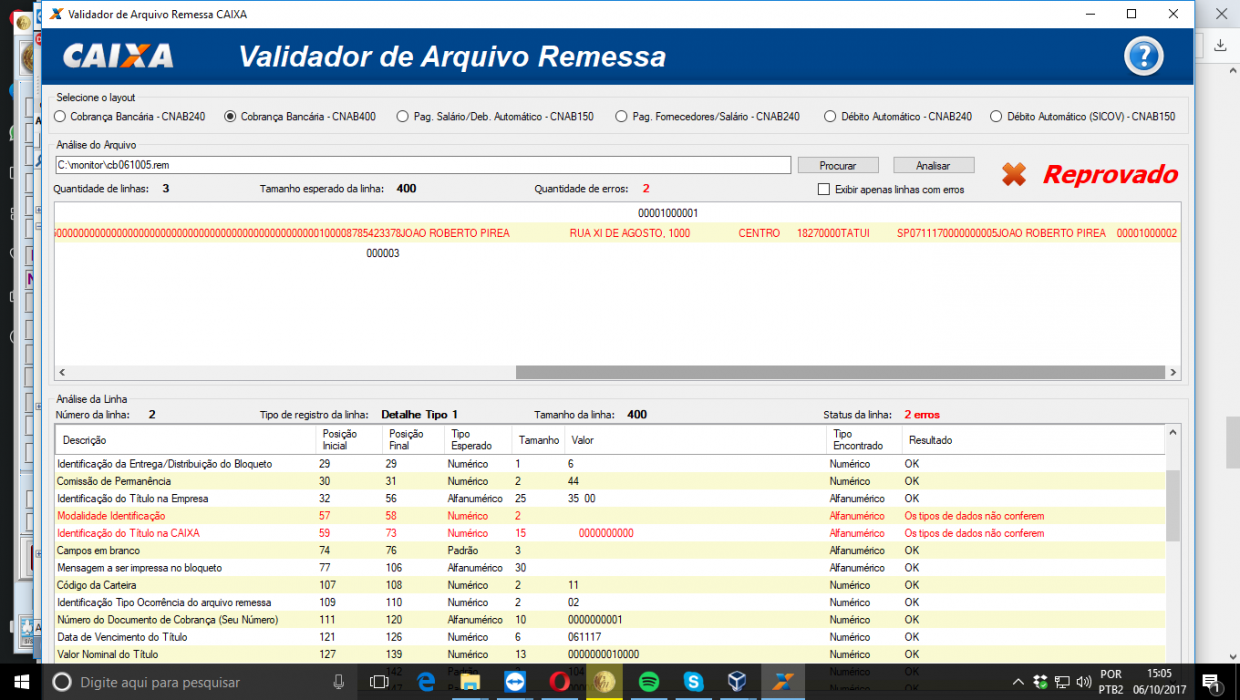
Task: Select Valor Nominal do Título row
Action: tap(610, 654)
